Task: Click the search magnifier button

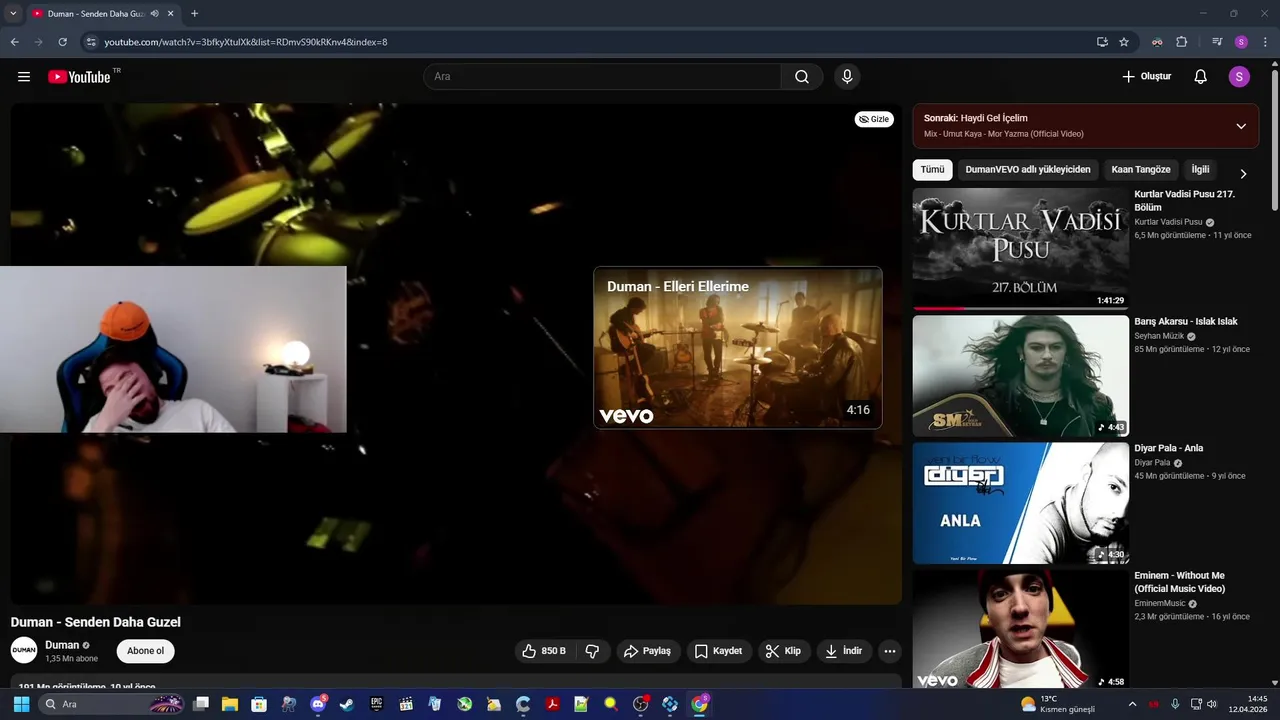Action: tap(802, 77)
